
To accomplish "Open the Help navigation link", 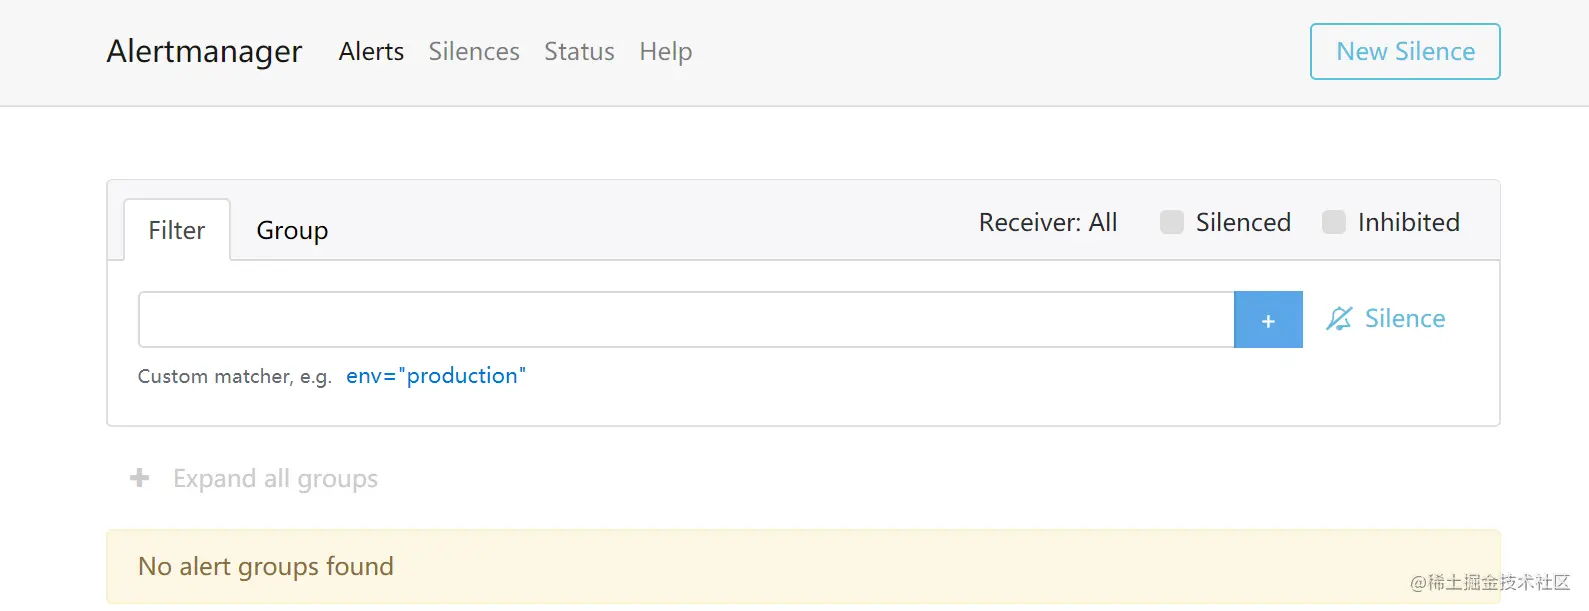I will tap(666, 51).
